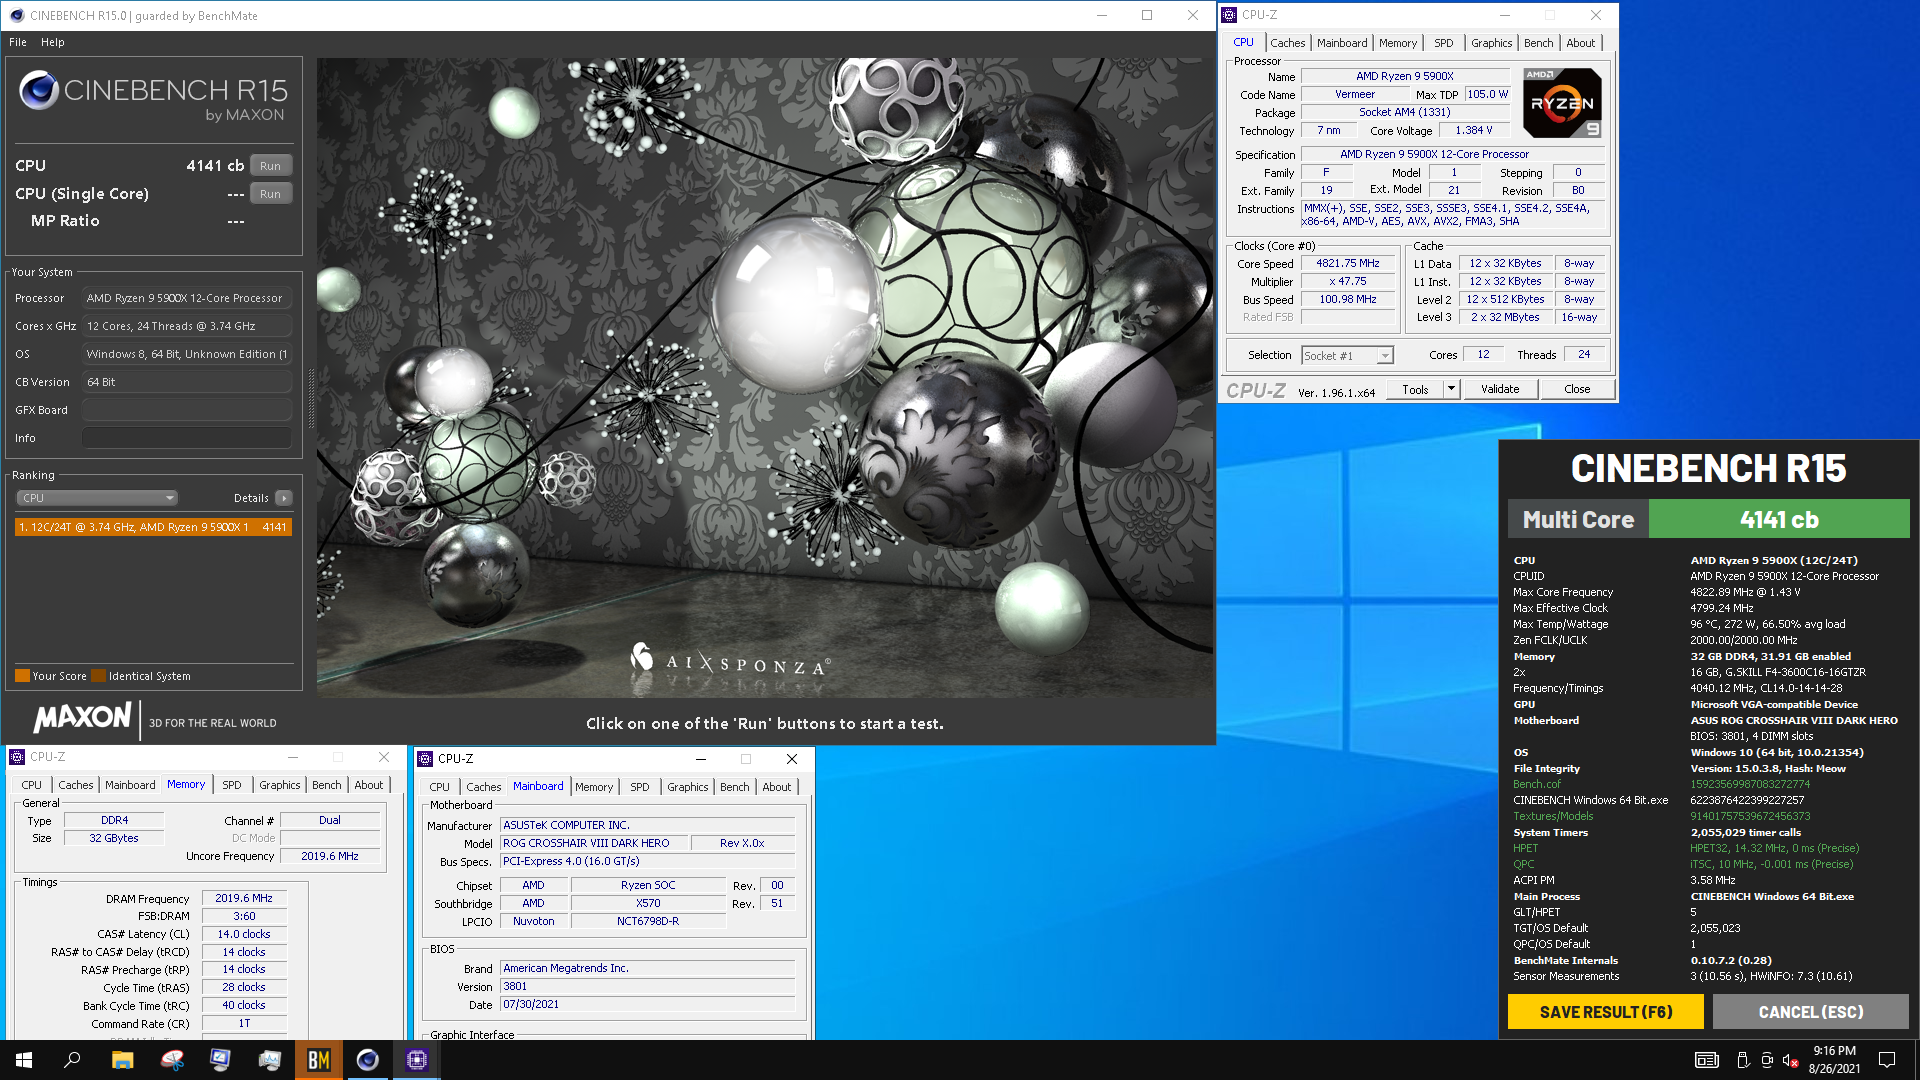This screenshot has height=1080, width=1920.
Task: Click the Core Speed 4821.75 MHz value
Action: pos(1347,264)
